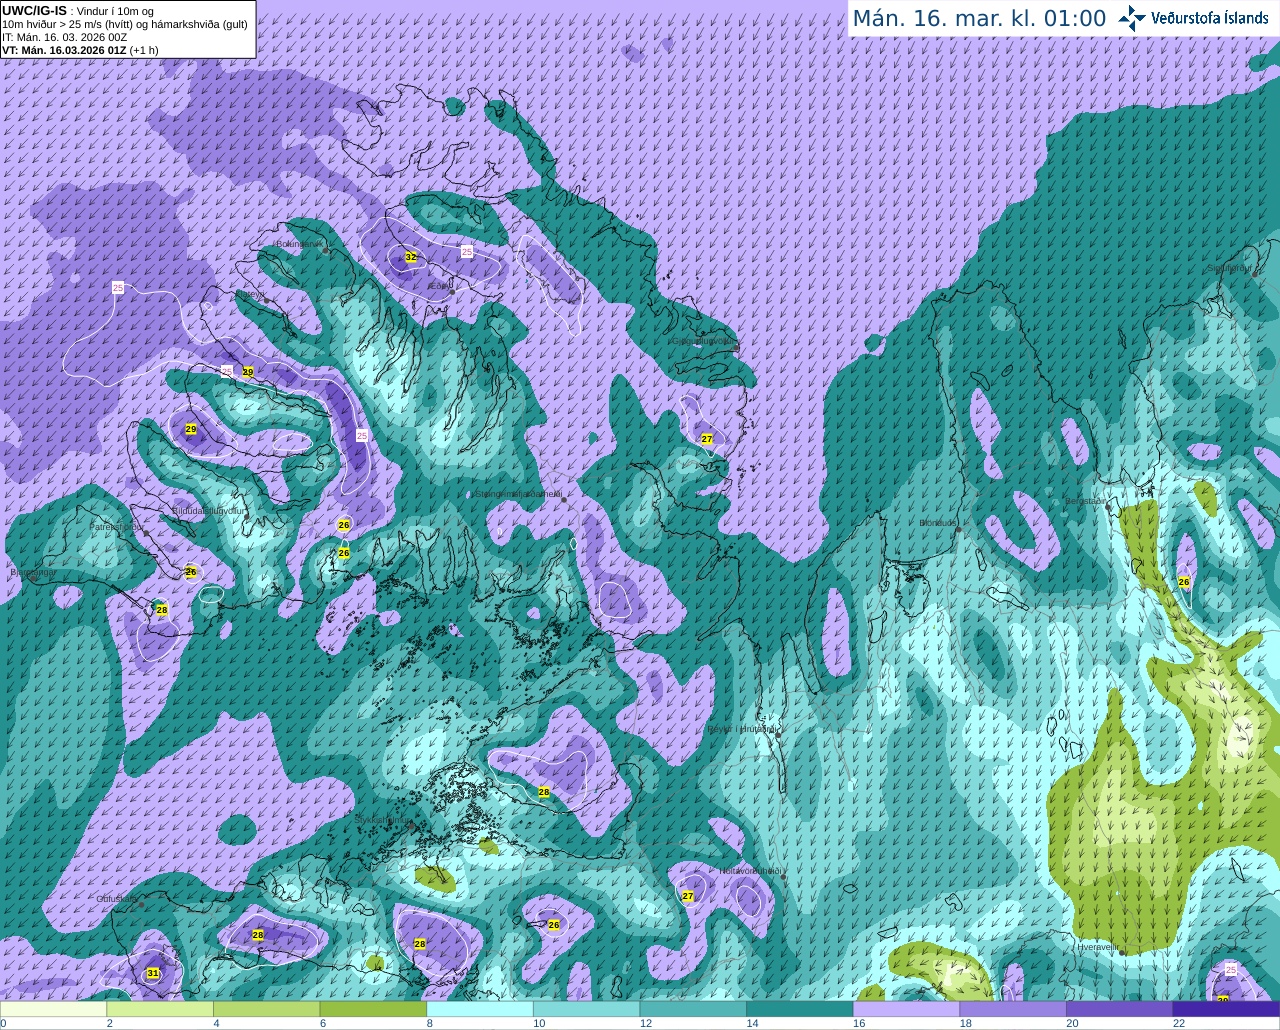Image resolution: width=1280 pixels, height=1030 pixels.
Task: Click the Siglufjörður station label
Action: (1230, 268)
